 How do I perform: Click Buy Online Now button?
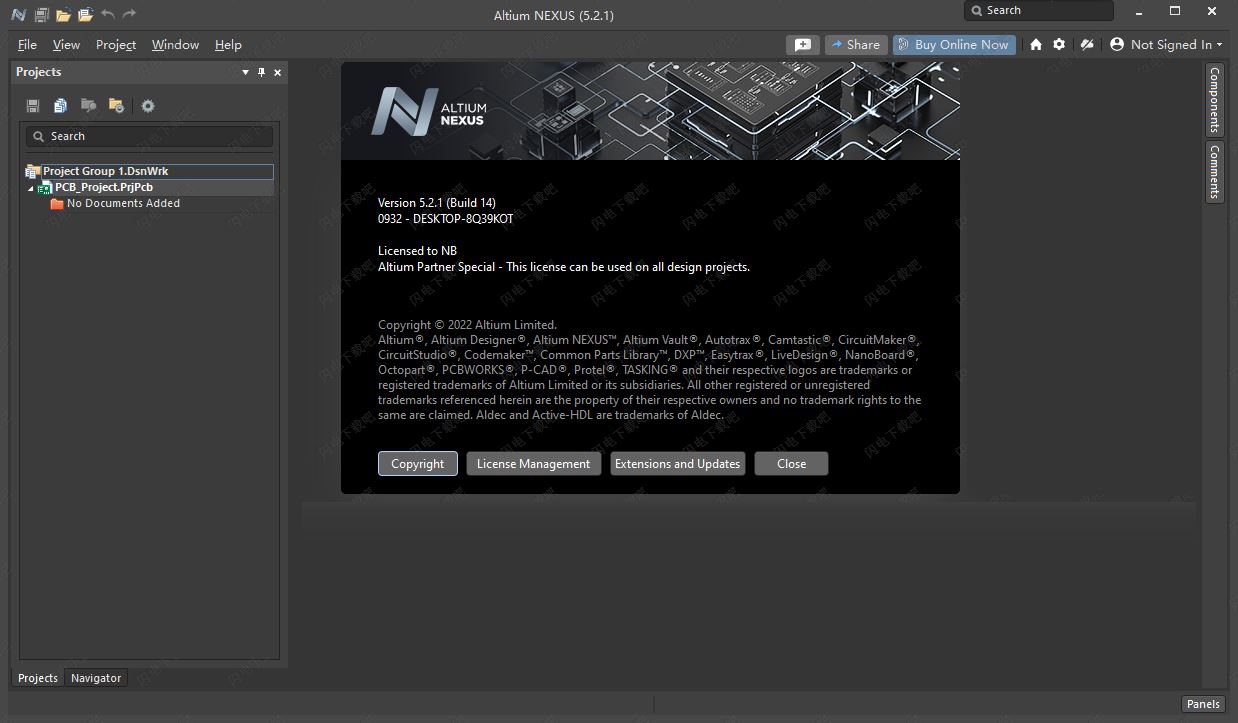[x=954, y=45]
